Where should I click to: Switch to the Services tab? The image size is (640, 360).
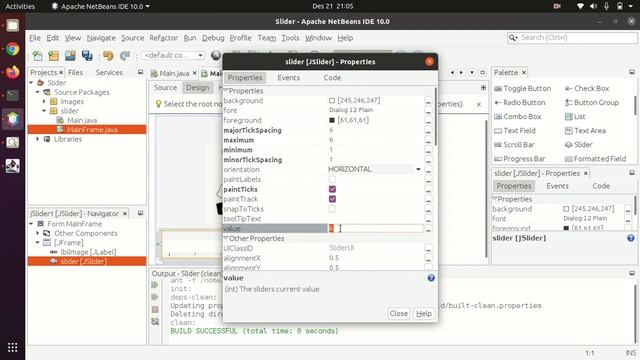[x=109, y=72]
